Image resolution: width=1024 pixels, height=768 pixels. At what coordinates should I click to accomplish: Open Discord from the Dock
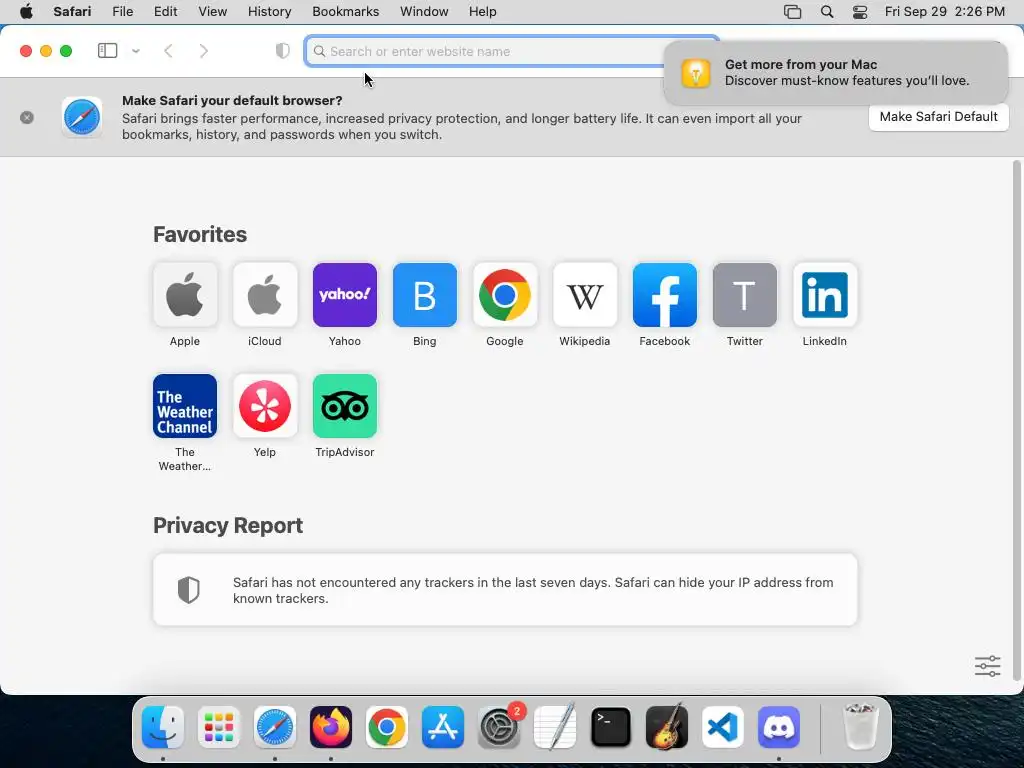tap(779, 727)
